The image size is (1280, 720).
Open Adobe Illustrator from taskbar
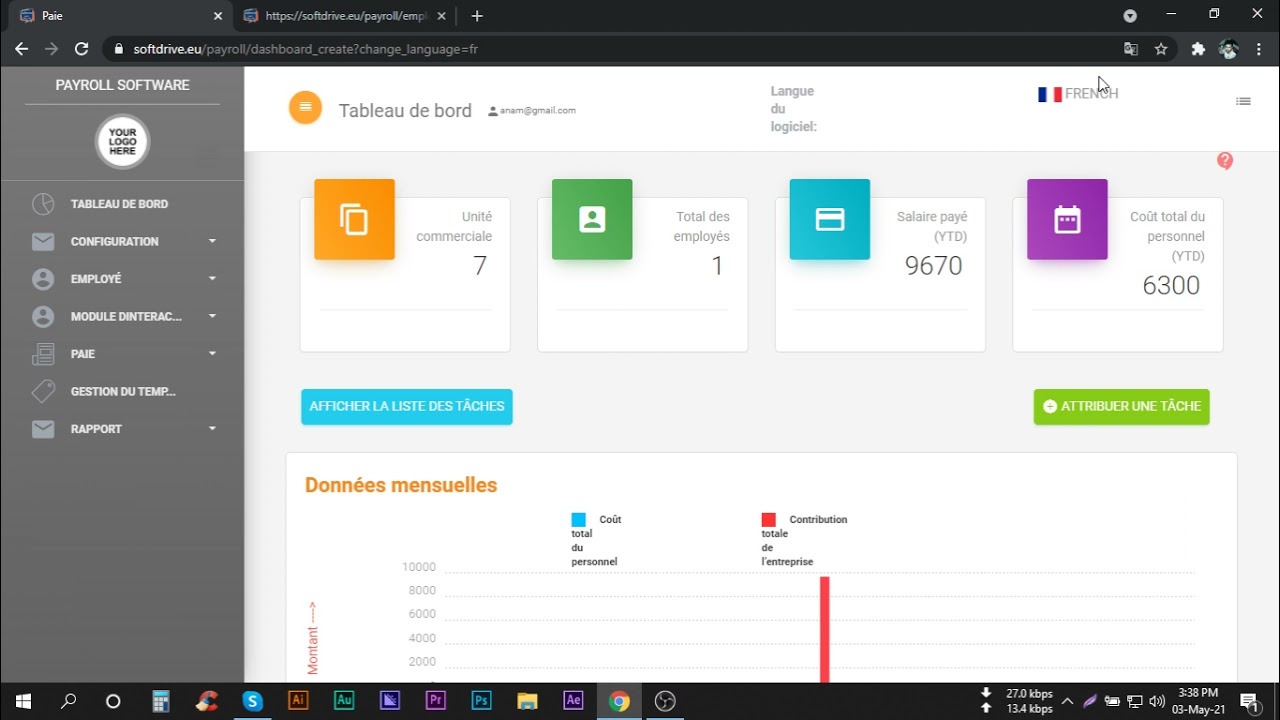(x=297, y=701)
